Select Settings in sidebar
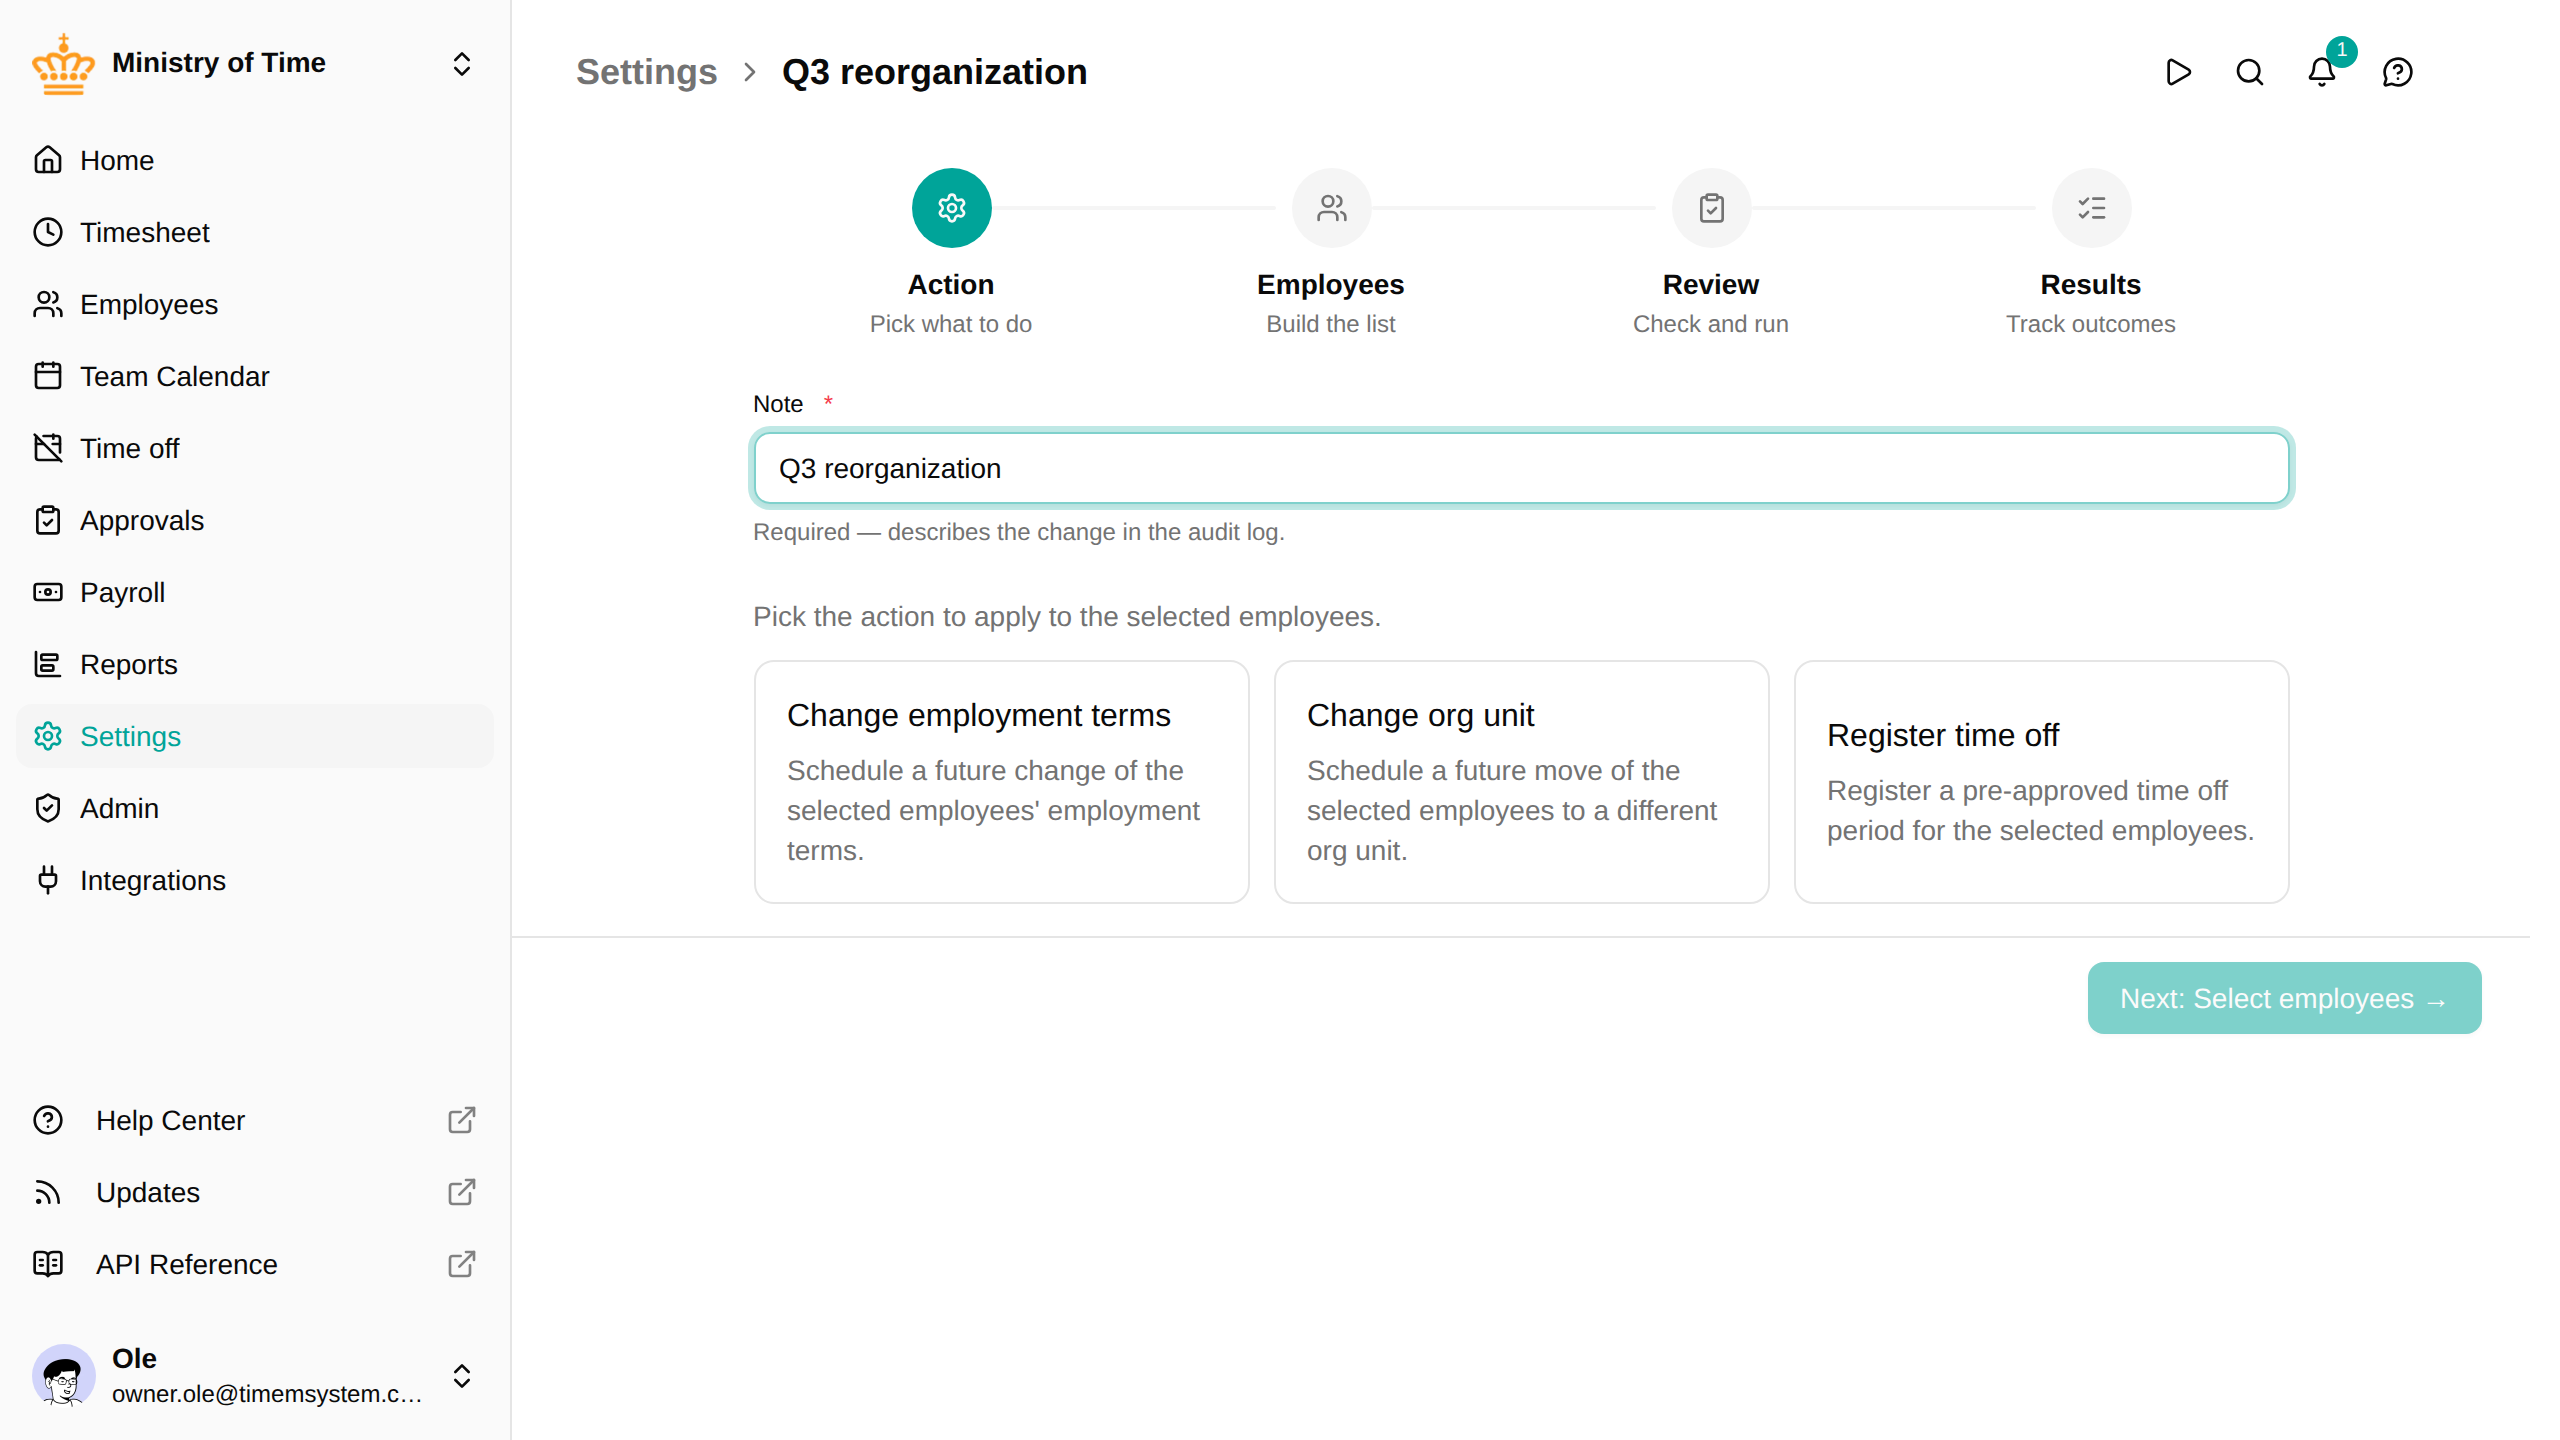2560x1440 pixels. coord(255,736)
